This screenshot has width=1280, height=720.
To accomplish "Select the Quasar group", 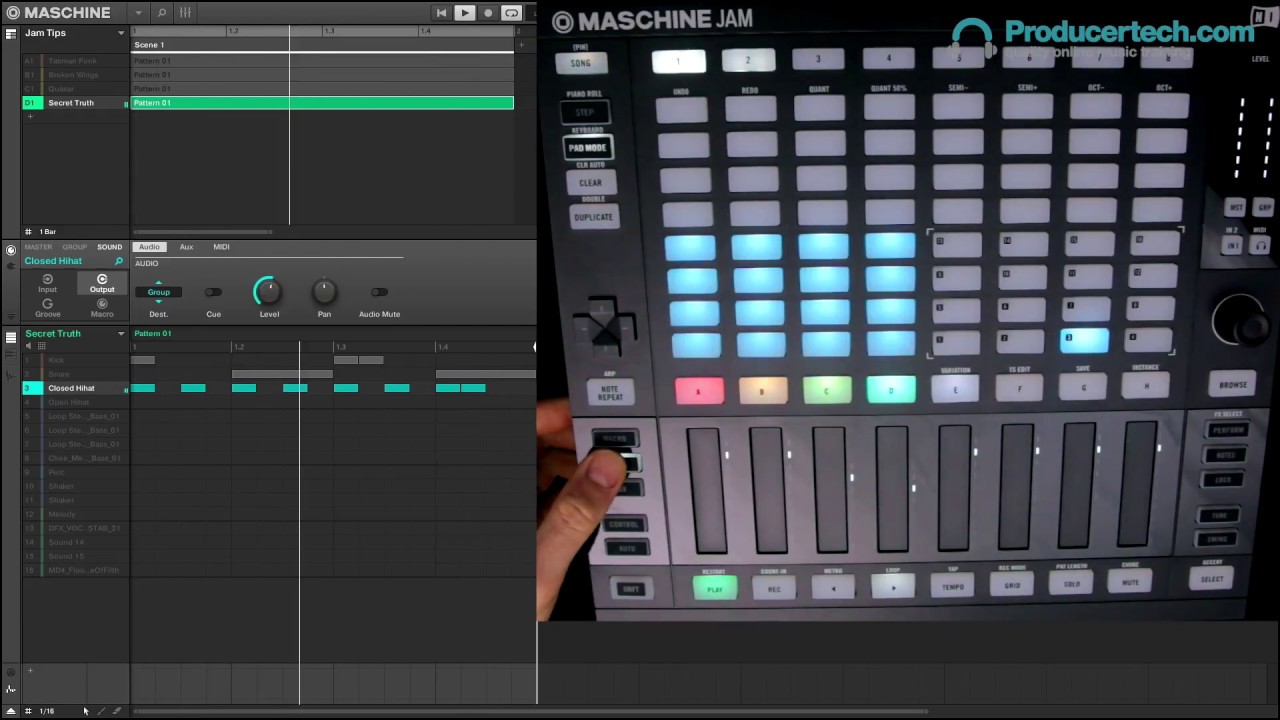I will coord(76,89).
